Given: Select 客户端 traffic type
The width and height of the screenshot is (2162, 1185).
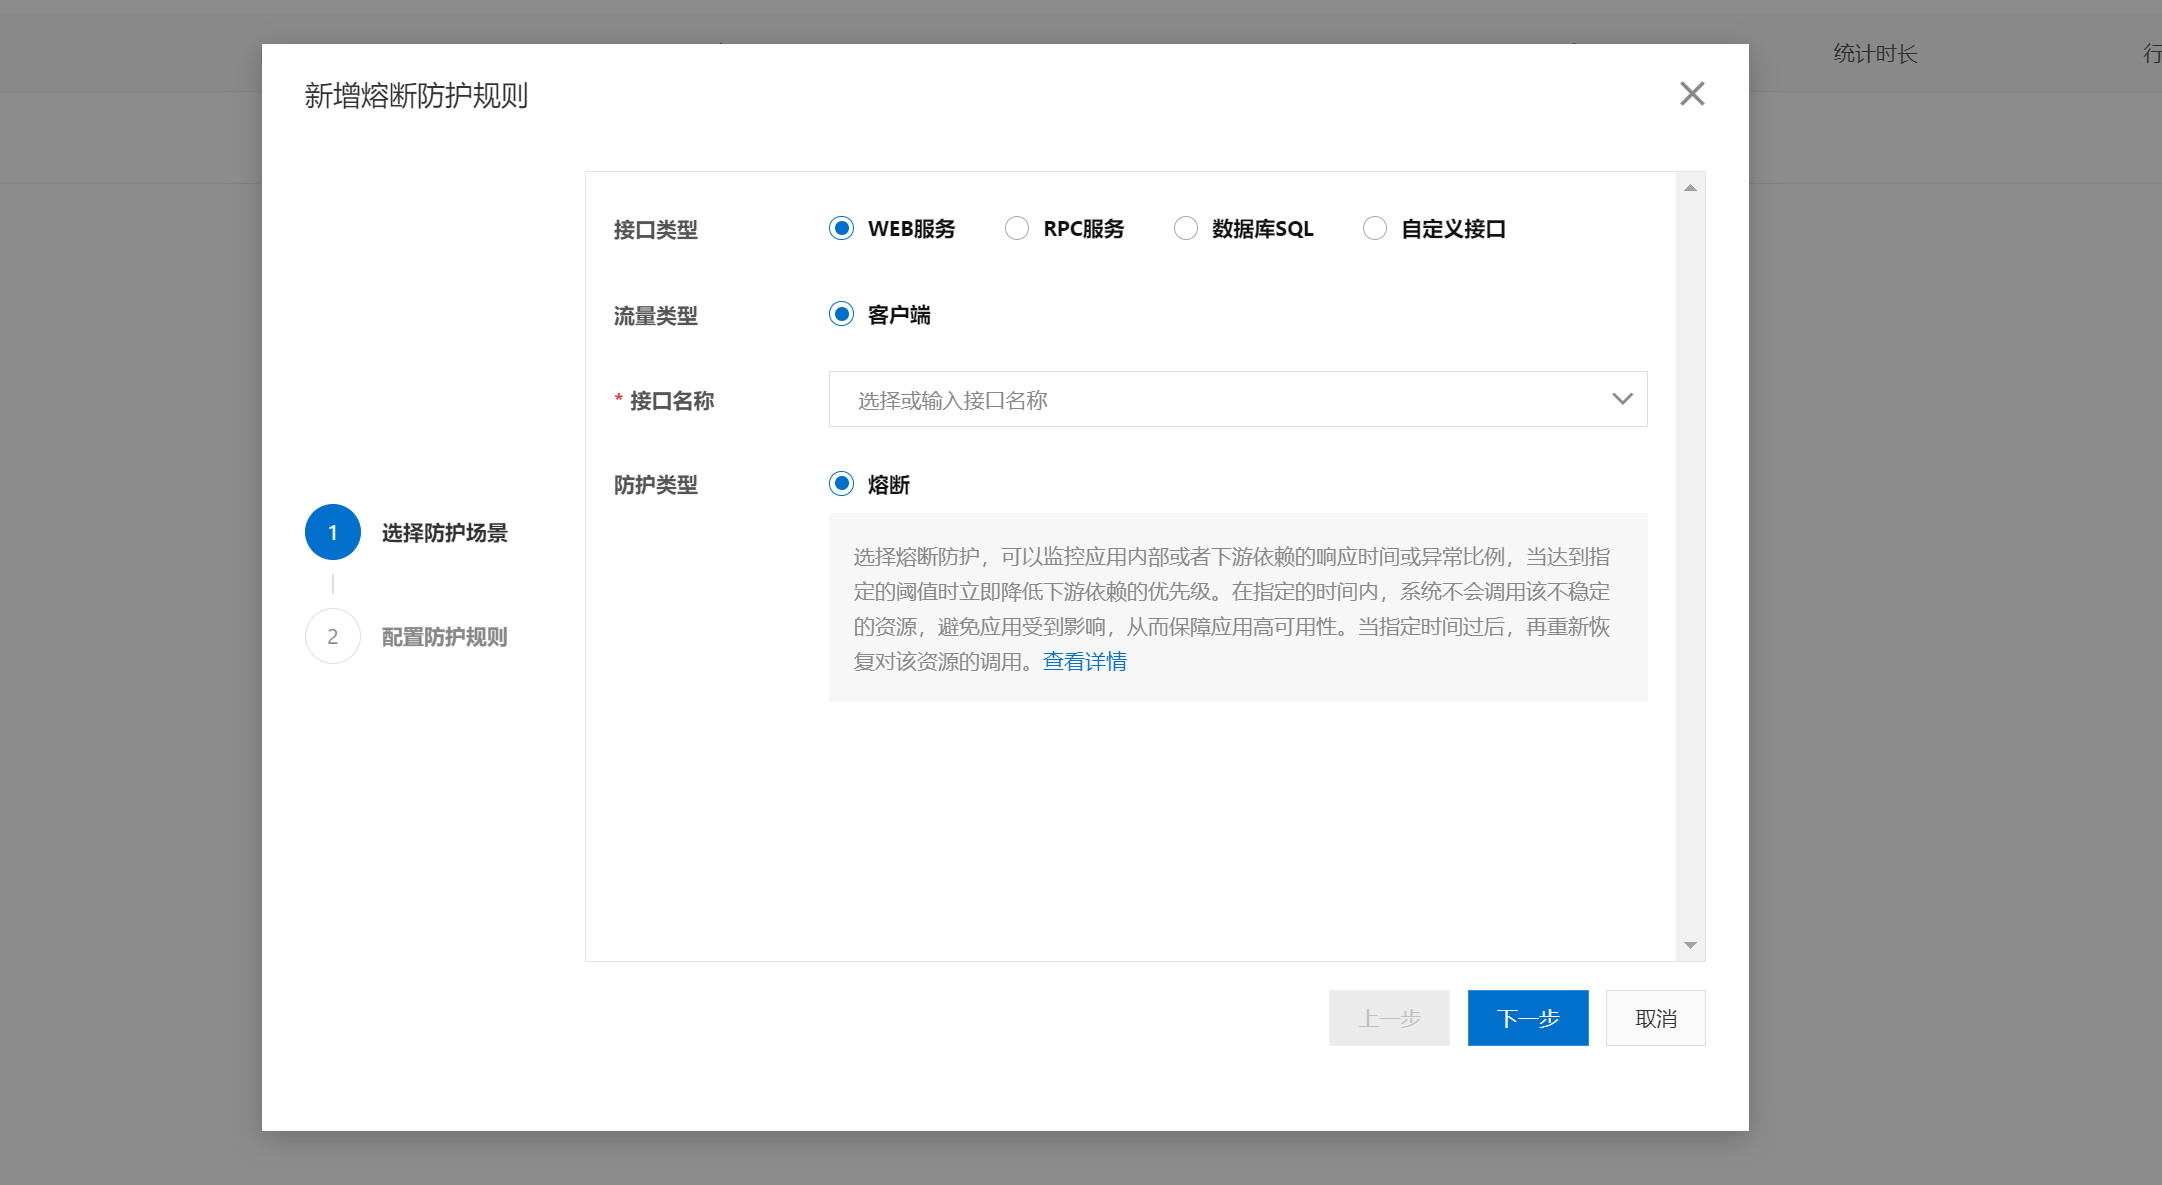Looking at the screenshot, I should [842, 315].
